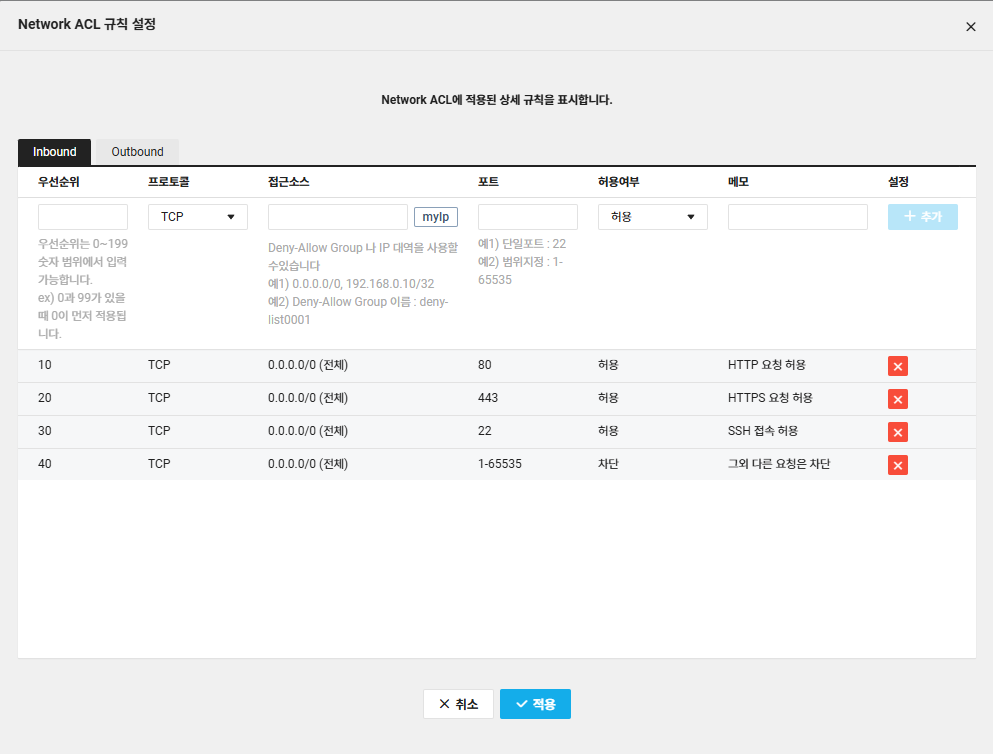The height and width of the screenshot is (754, 993).
Task: Select the 'SSH 접속 허용' memo text
Action: (x=762, y=430)
